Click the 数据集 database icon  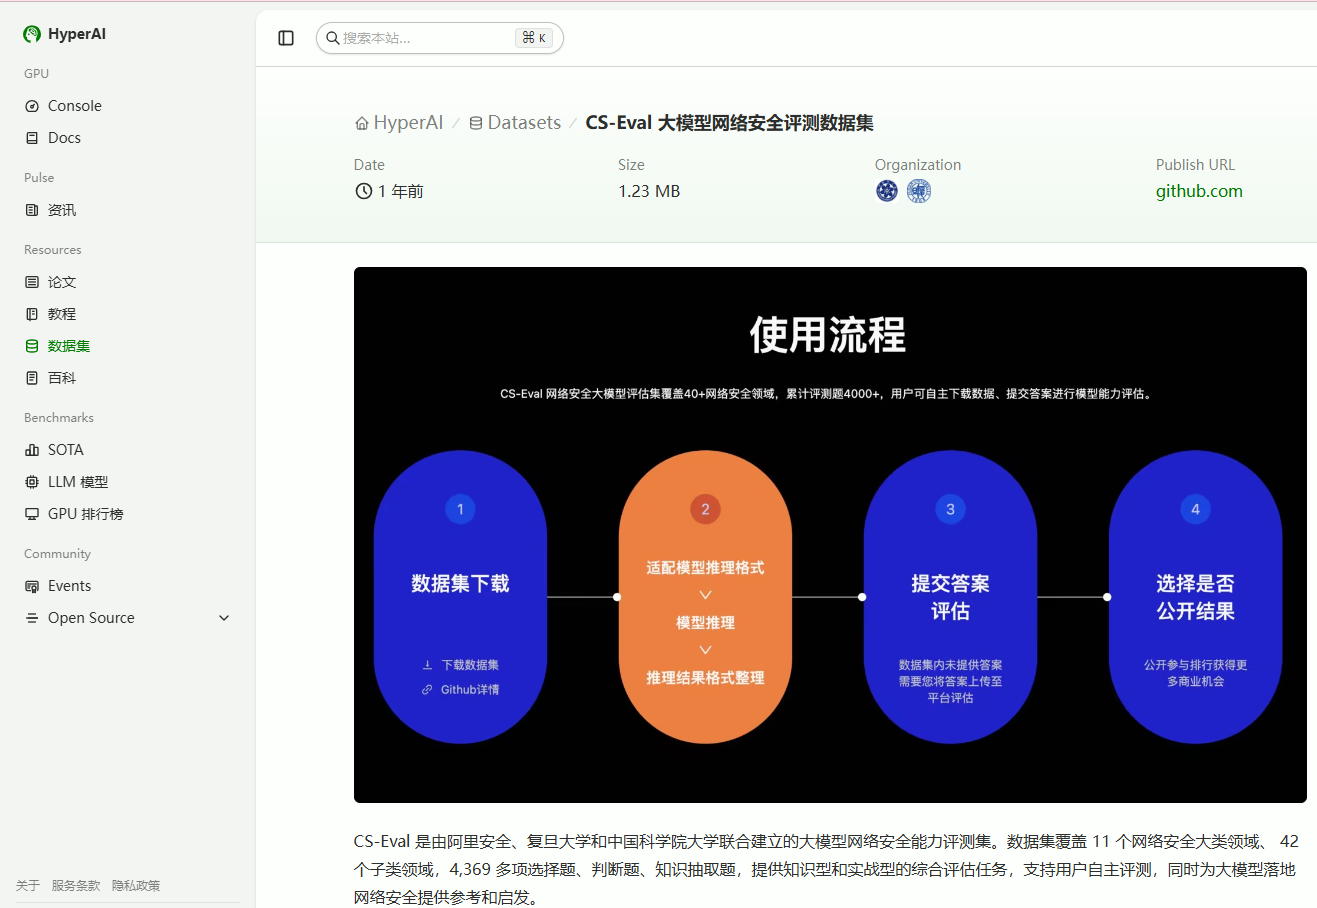click(32, 346)
